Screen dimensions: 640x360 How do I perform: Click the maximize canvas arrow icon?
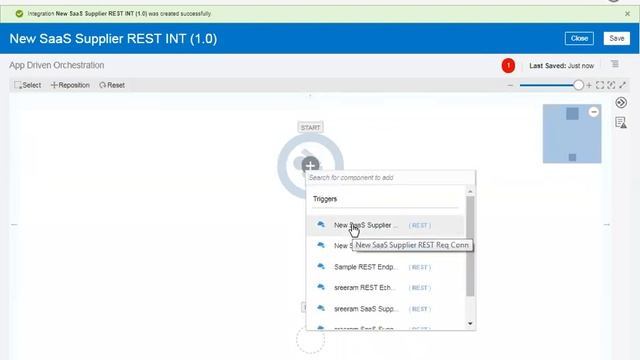(x=622, y=85)
